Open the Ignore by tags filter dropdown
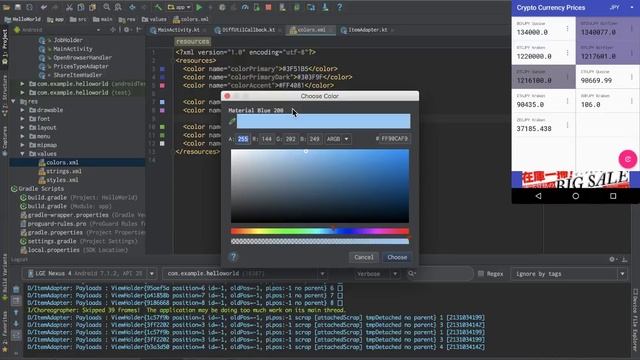This screenshot has height=360, width=640. (569, 273)
